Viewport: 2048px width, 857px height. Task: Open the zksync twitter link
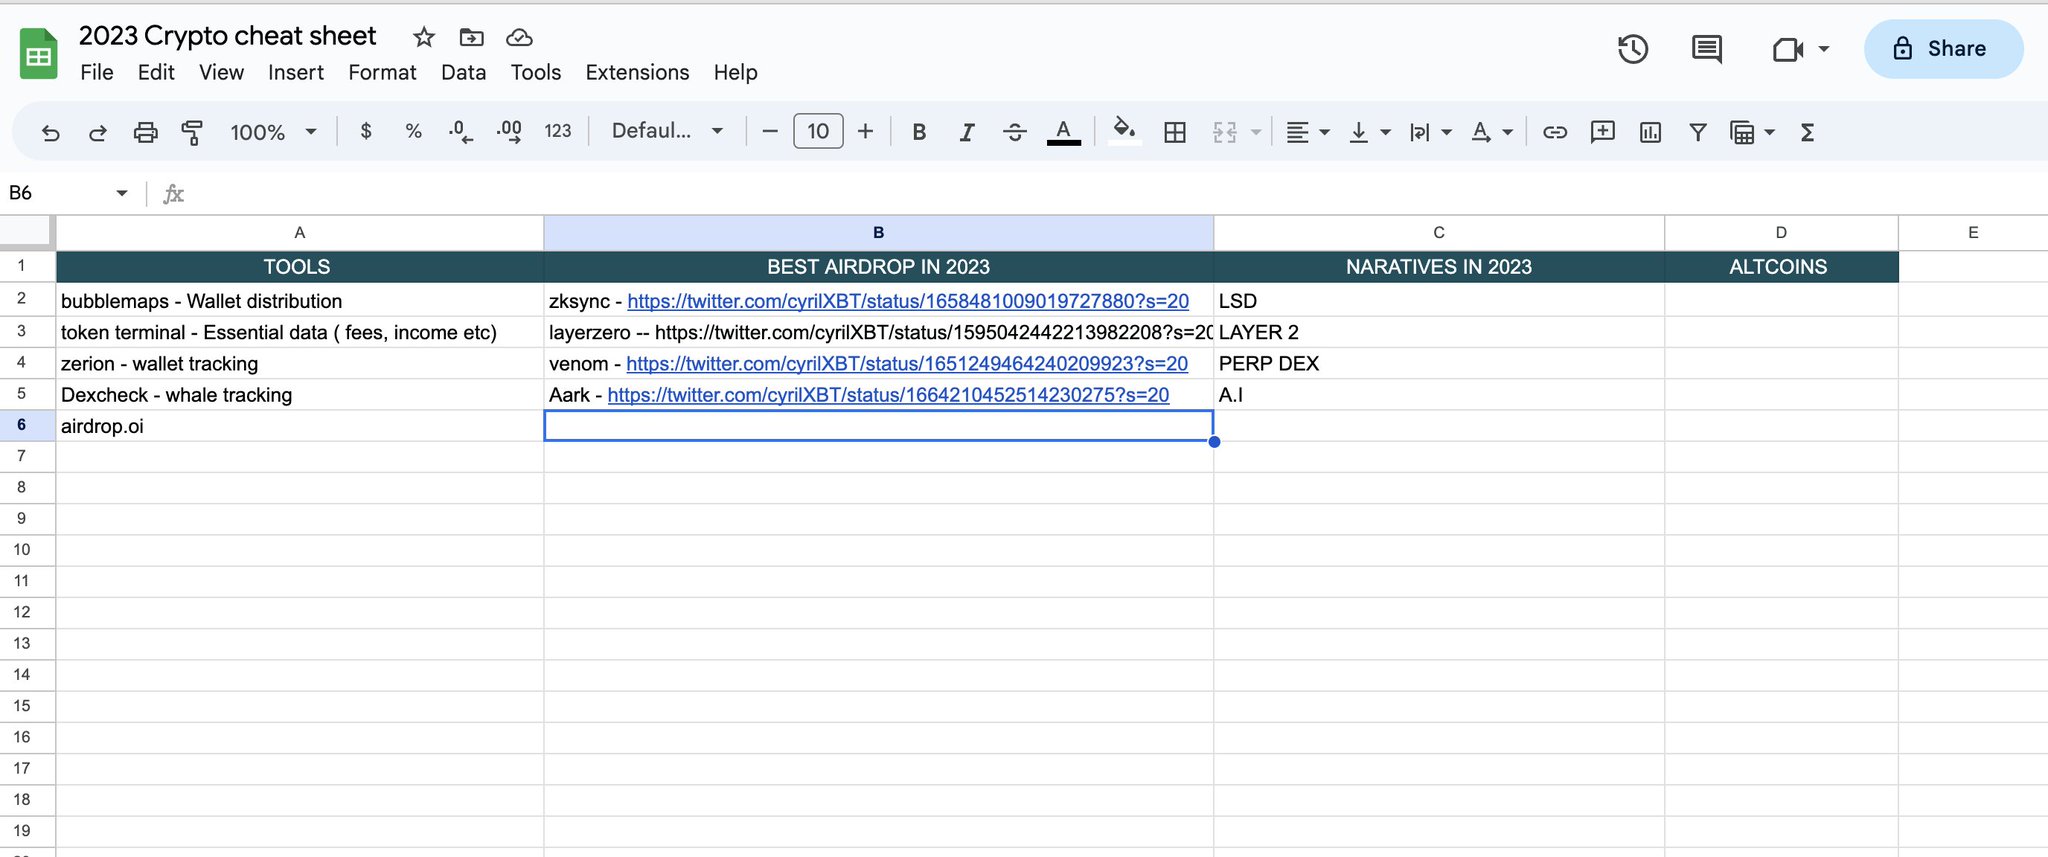(908, 301)
